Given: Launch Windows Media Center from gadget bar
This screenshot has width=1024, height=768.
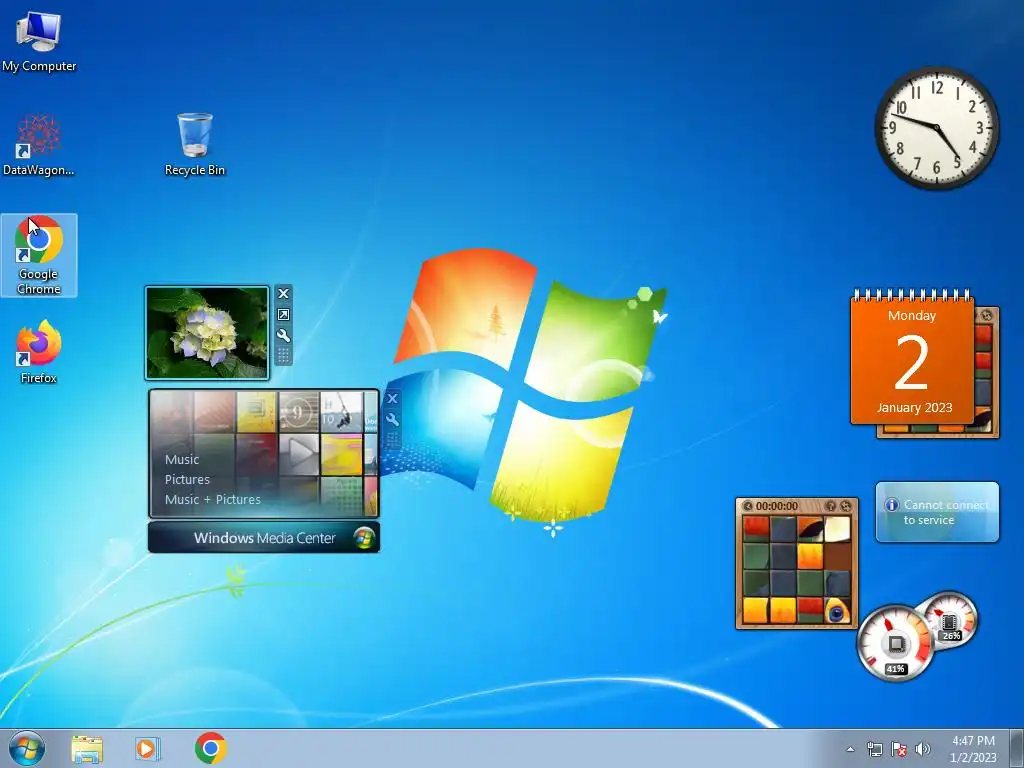Looking at the screenshot, I should point(264,537).
